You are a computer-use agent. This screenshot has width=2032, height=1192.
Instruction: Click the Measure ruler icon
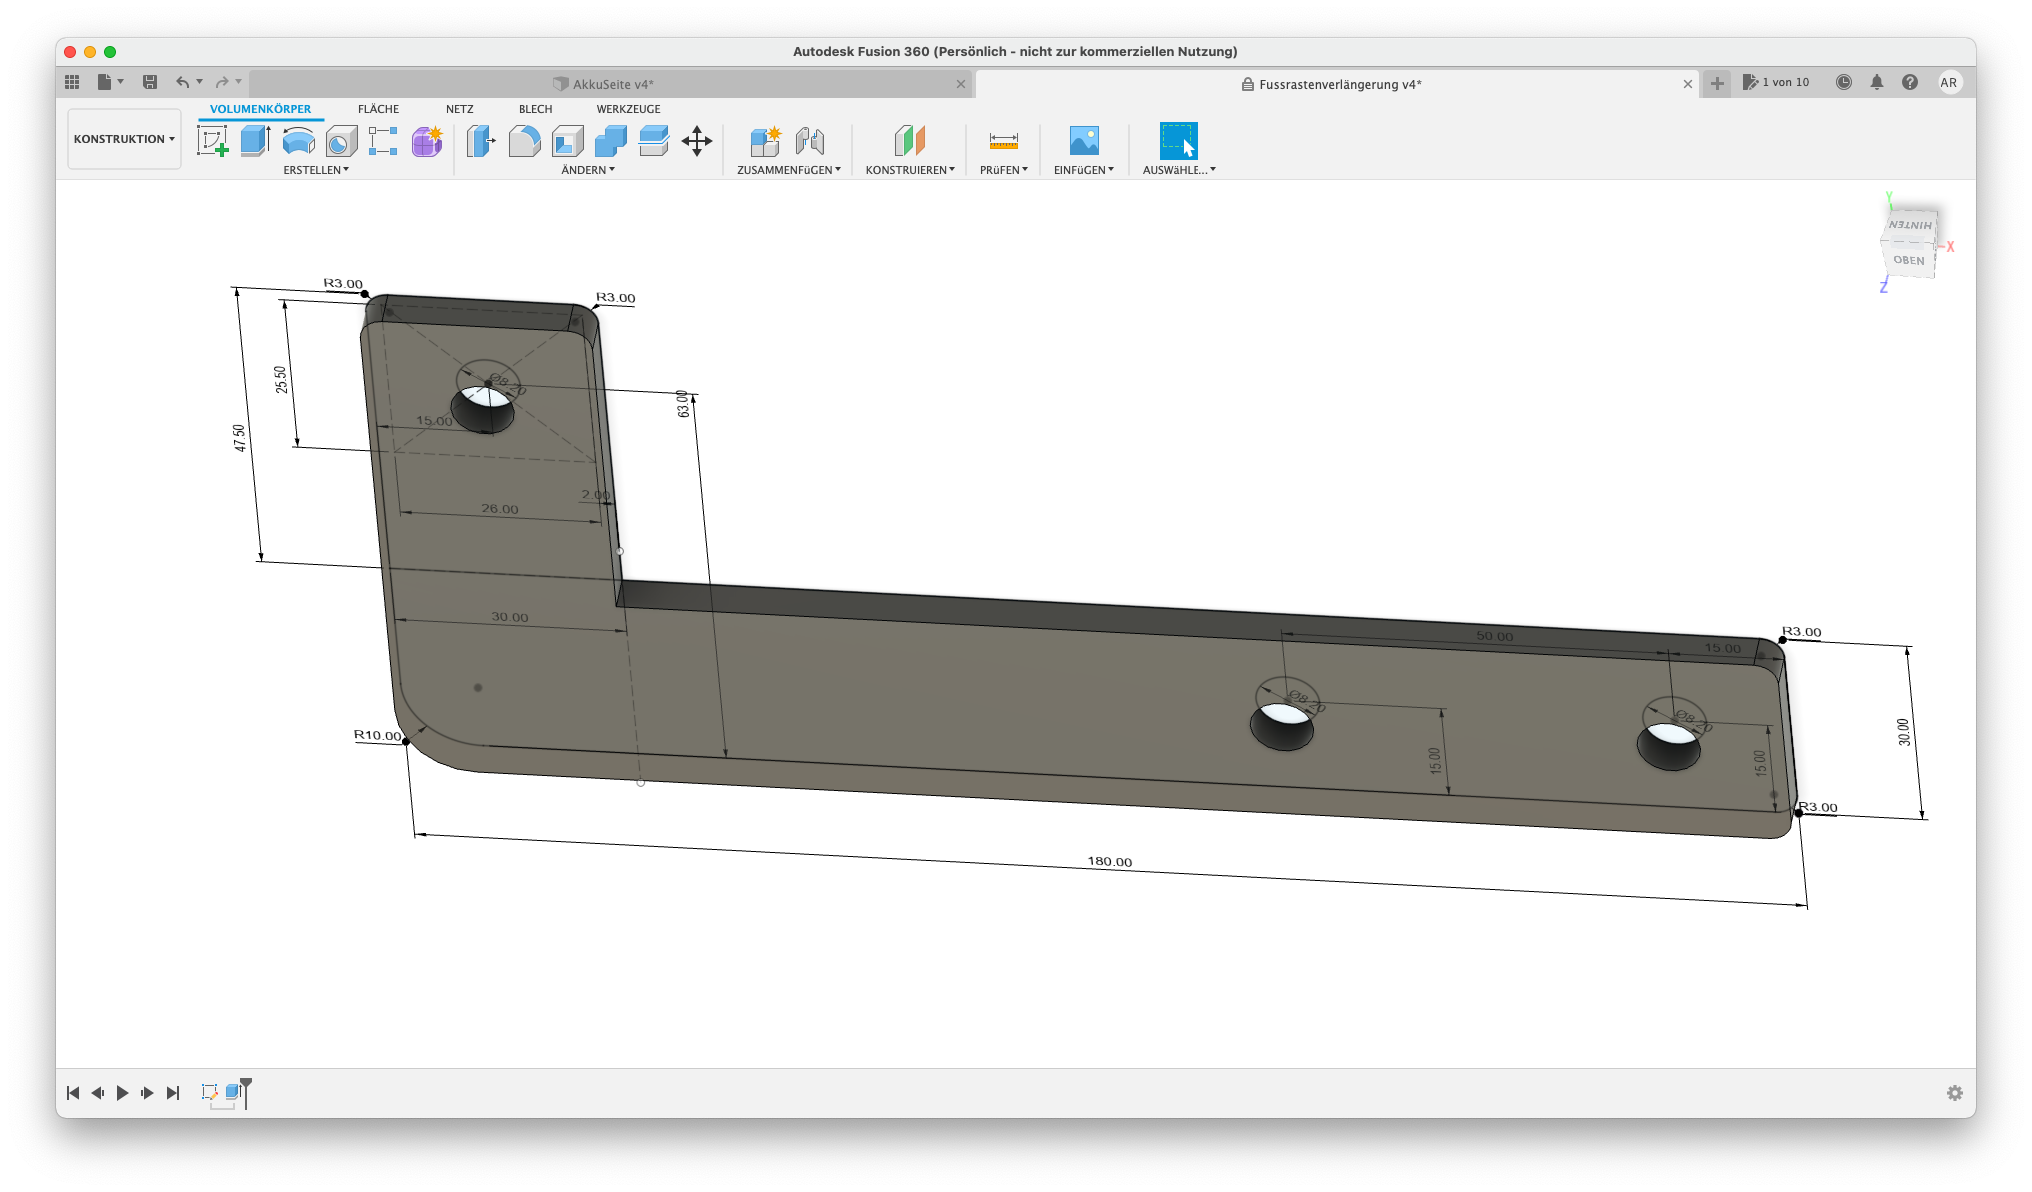tap(1003, 141)
